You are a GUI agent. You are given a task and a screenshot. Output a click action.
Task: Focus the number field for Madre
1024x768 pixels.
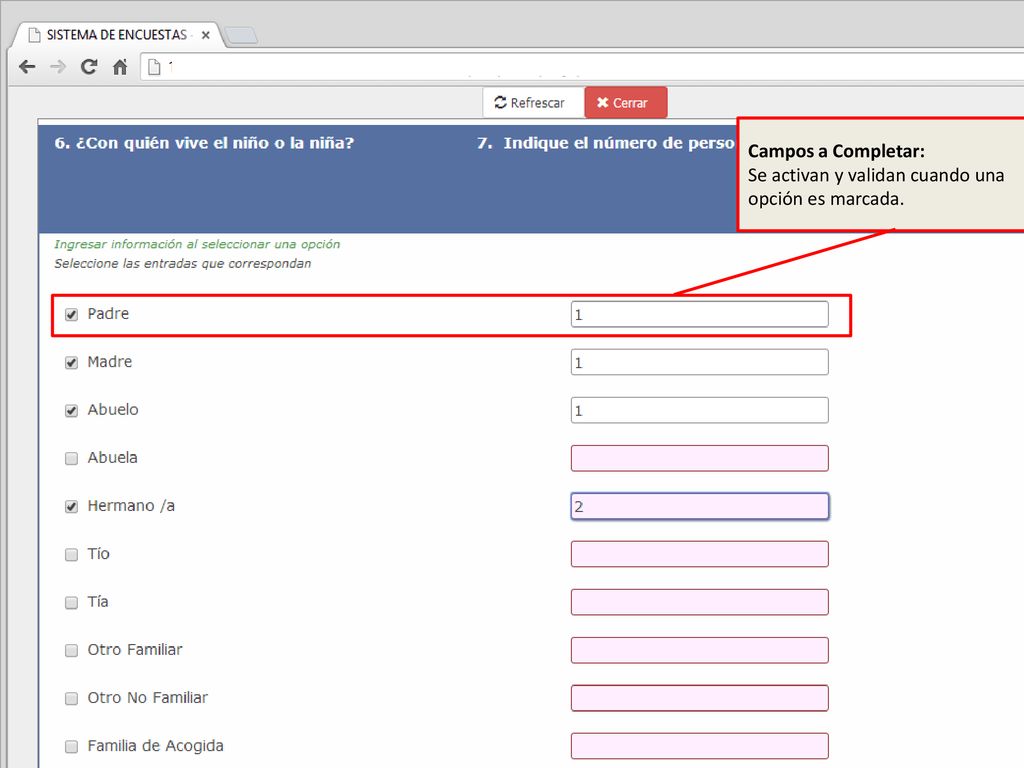[699, 362]
